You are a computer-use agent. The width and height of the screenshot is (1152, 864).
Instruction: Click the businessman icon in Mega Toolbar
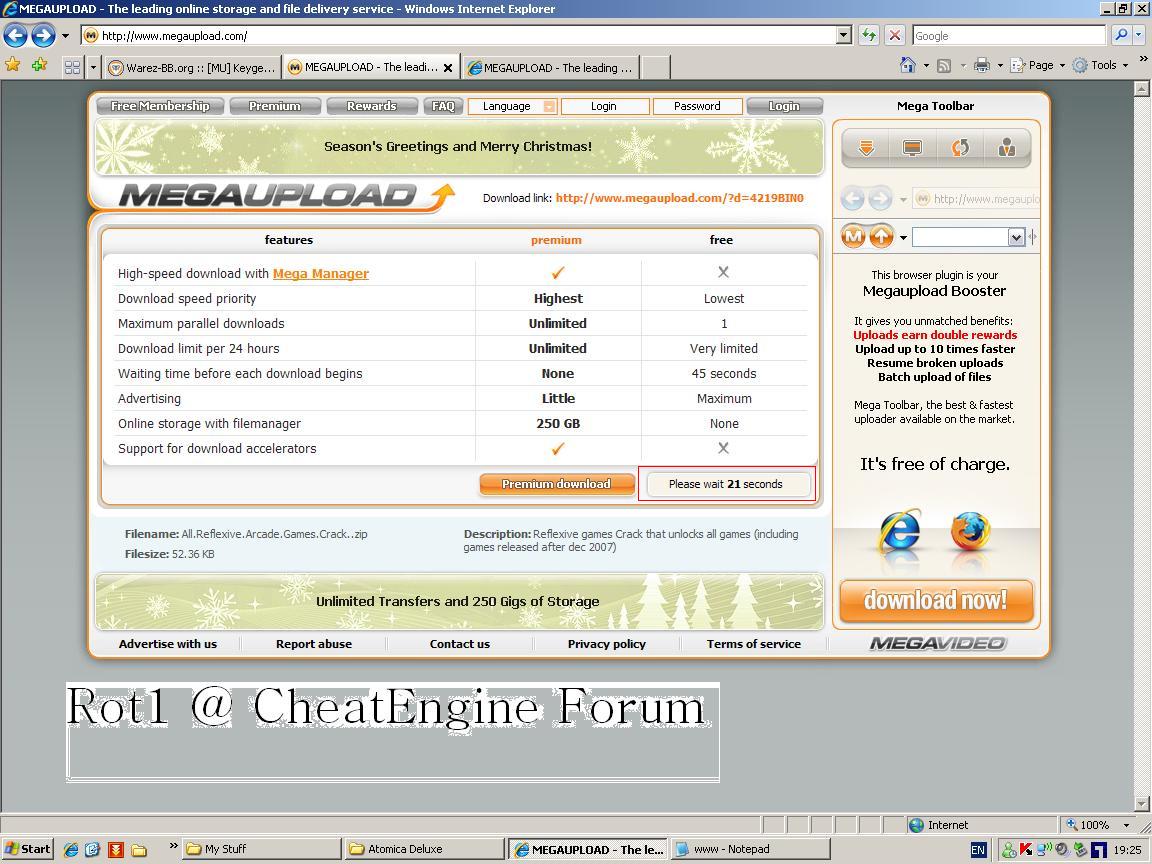coord(1007,148)
